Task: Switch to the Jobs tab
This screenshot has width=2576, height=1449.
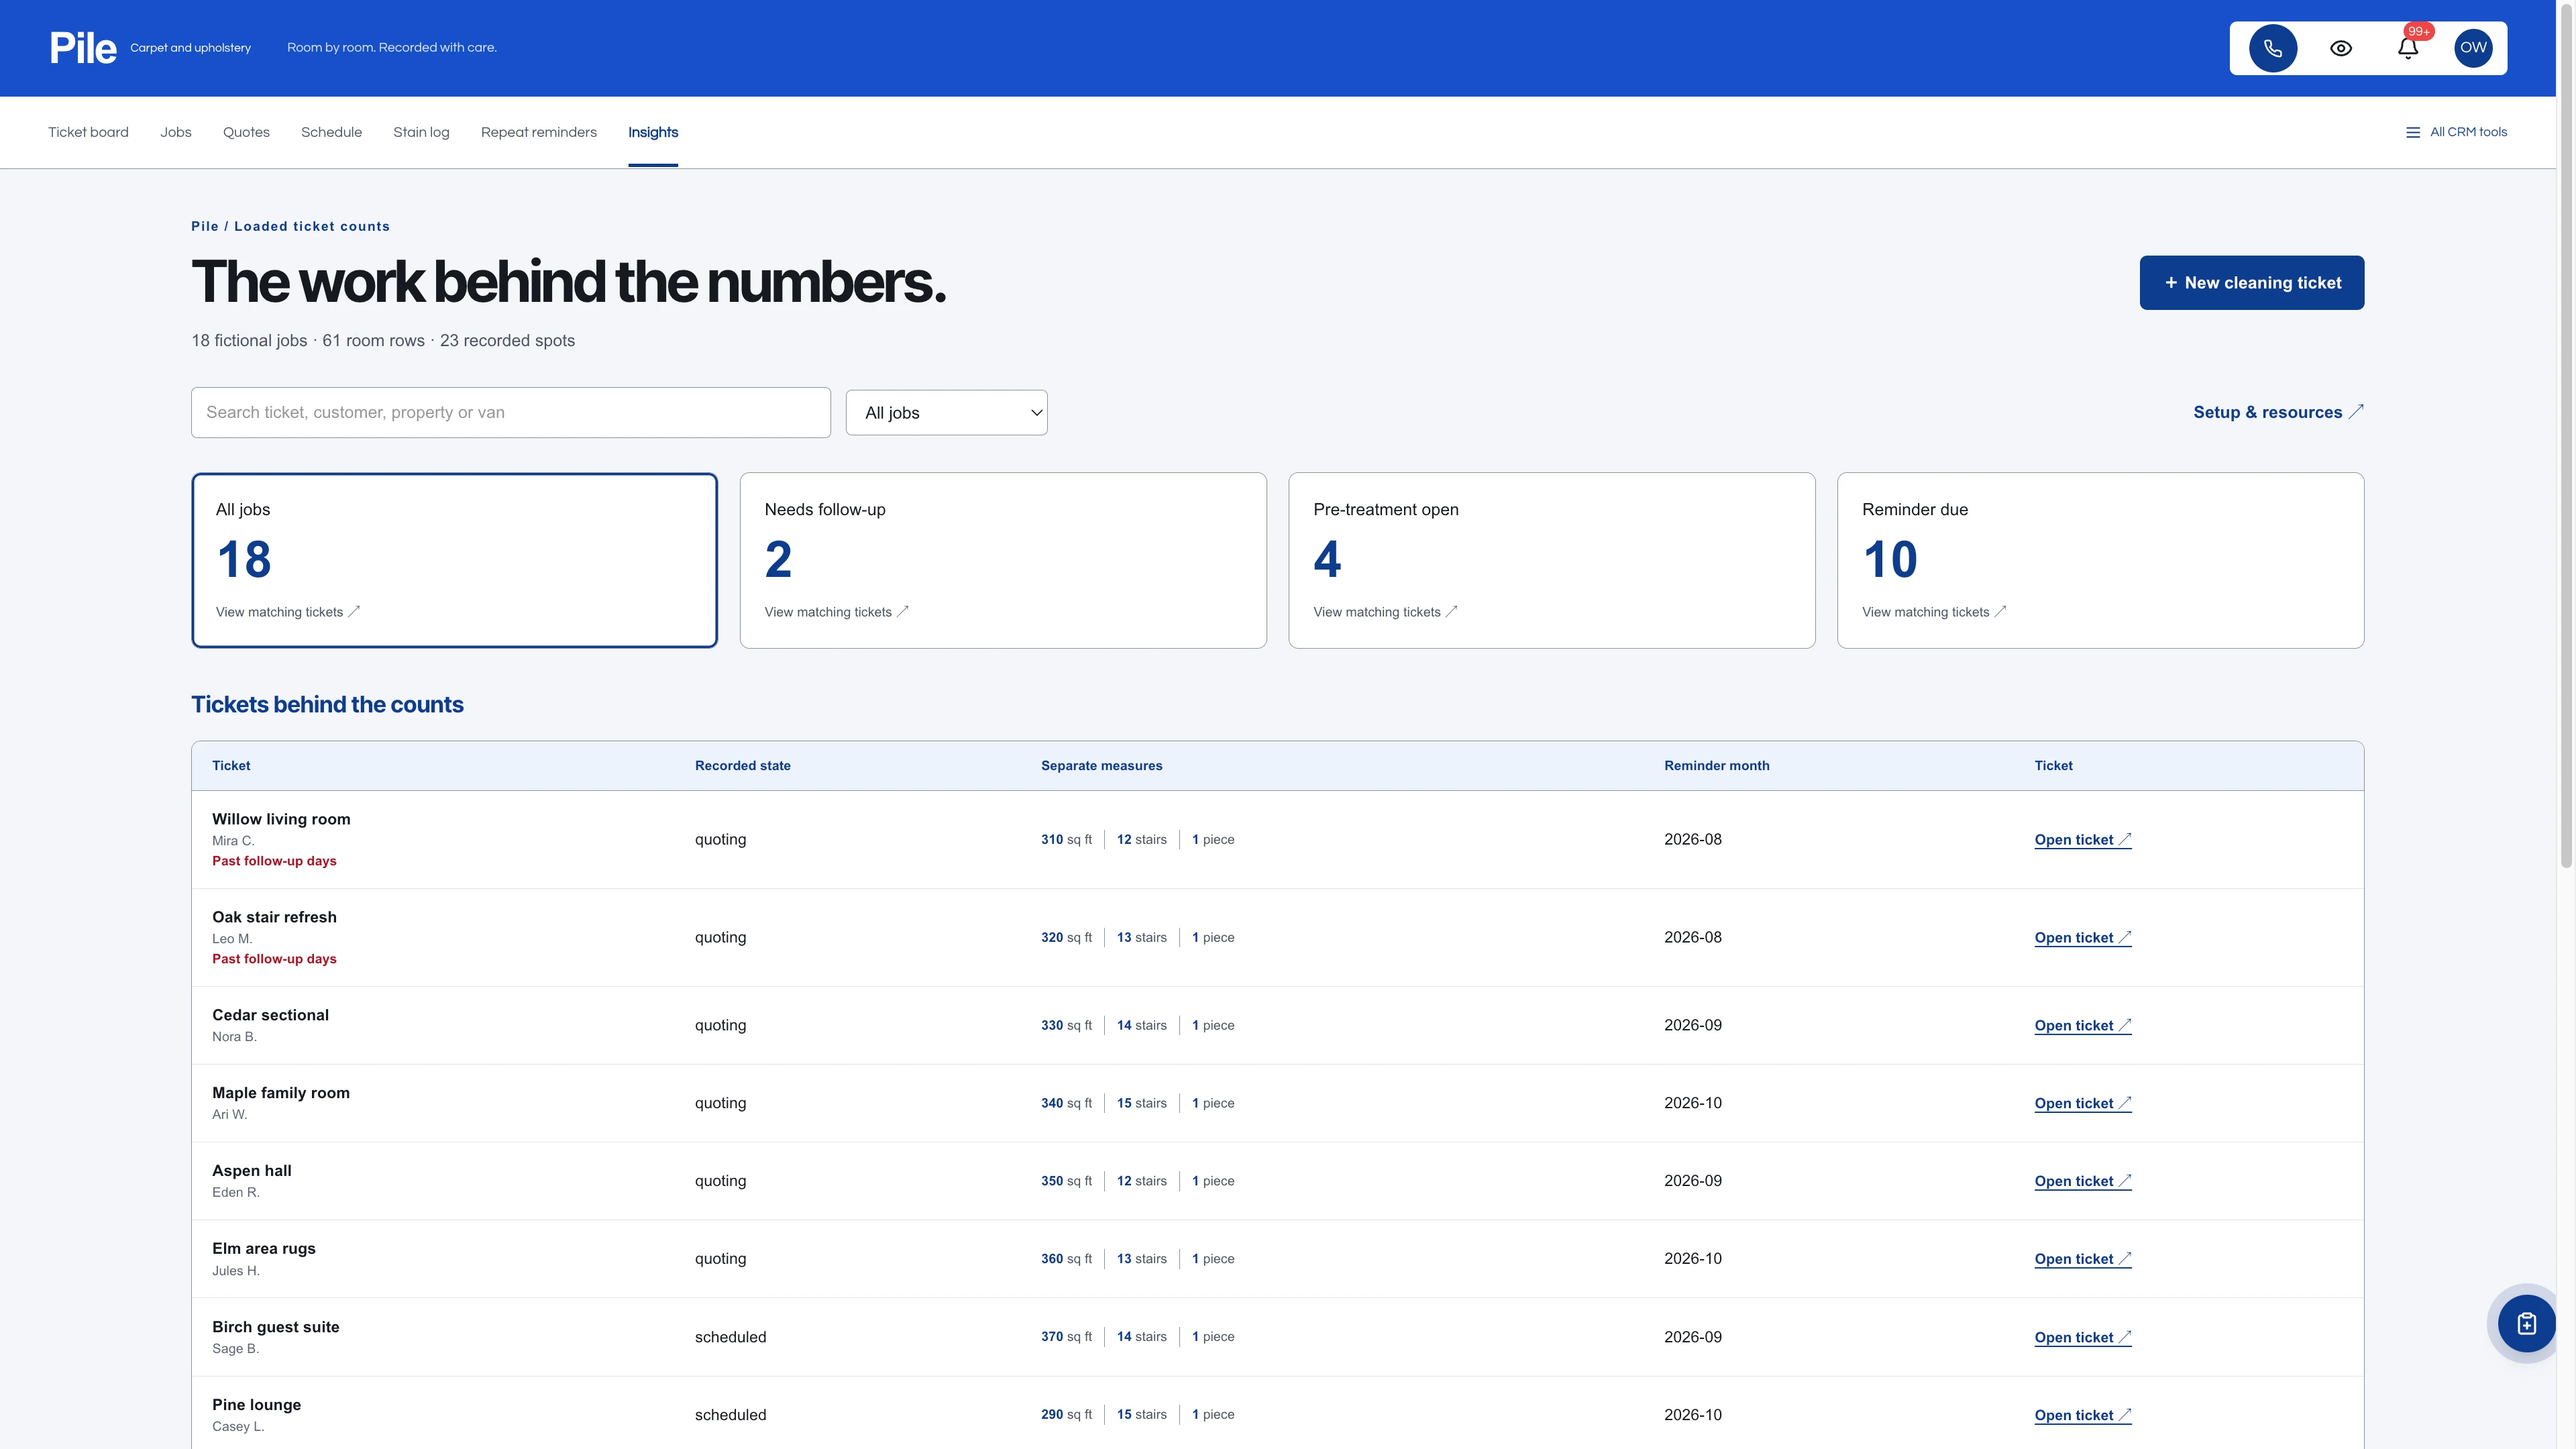Action: [x=176, y=132]
